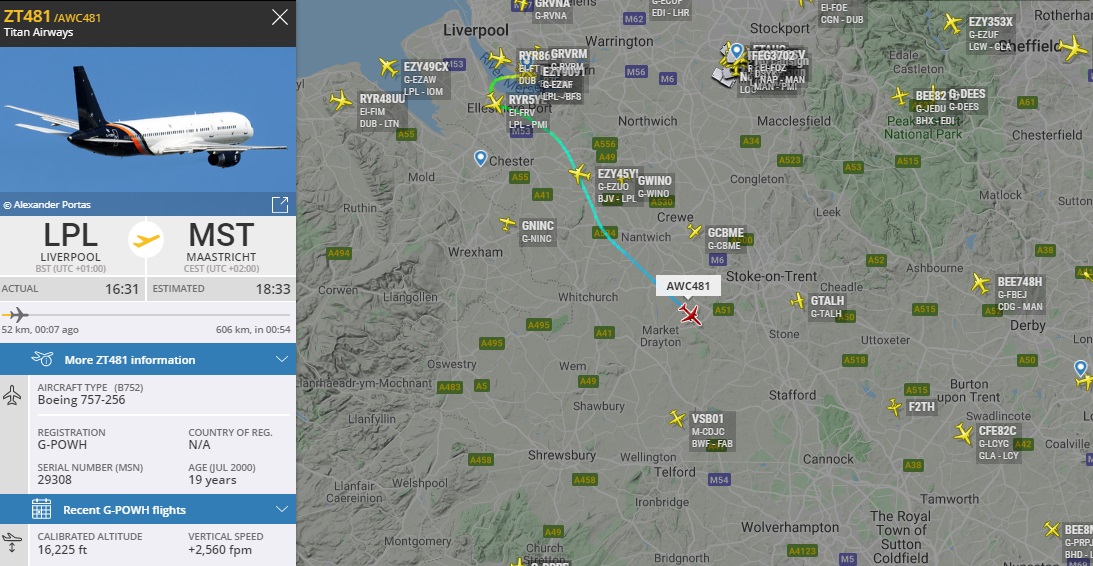Click the GCBME plane near Crewe
This screenshot has width=1093, height=566.
[694, 231]
